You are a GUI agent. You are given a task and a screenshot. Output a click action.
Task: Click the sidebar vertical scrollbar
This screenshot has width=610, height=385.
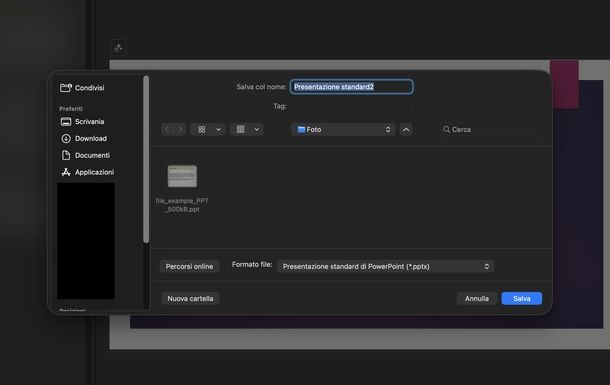tap(146, 159)
